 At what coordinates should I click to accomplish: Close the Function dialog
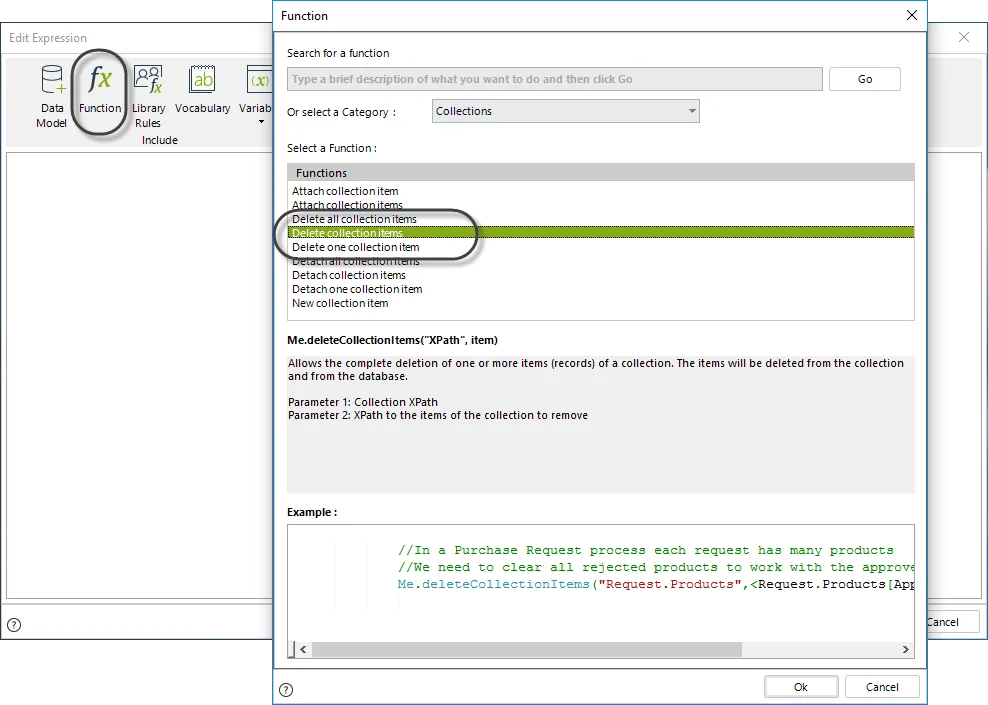912,15
